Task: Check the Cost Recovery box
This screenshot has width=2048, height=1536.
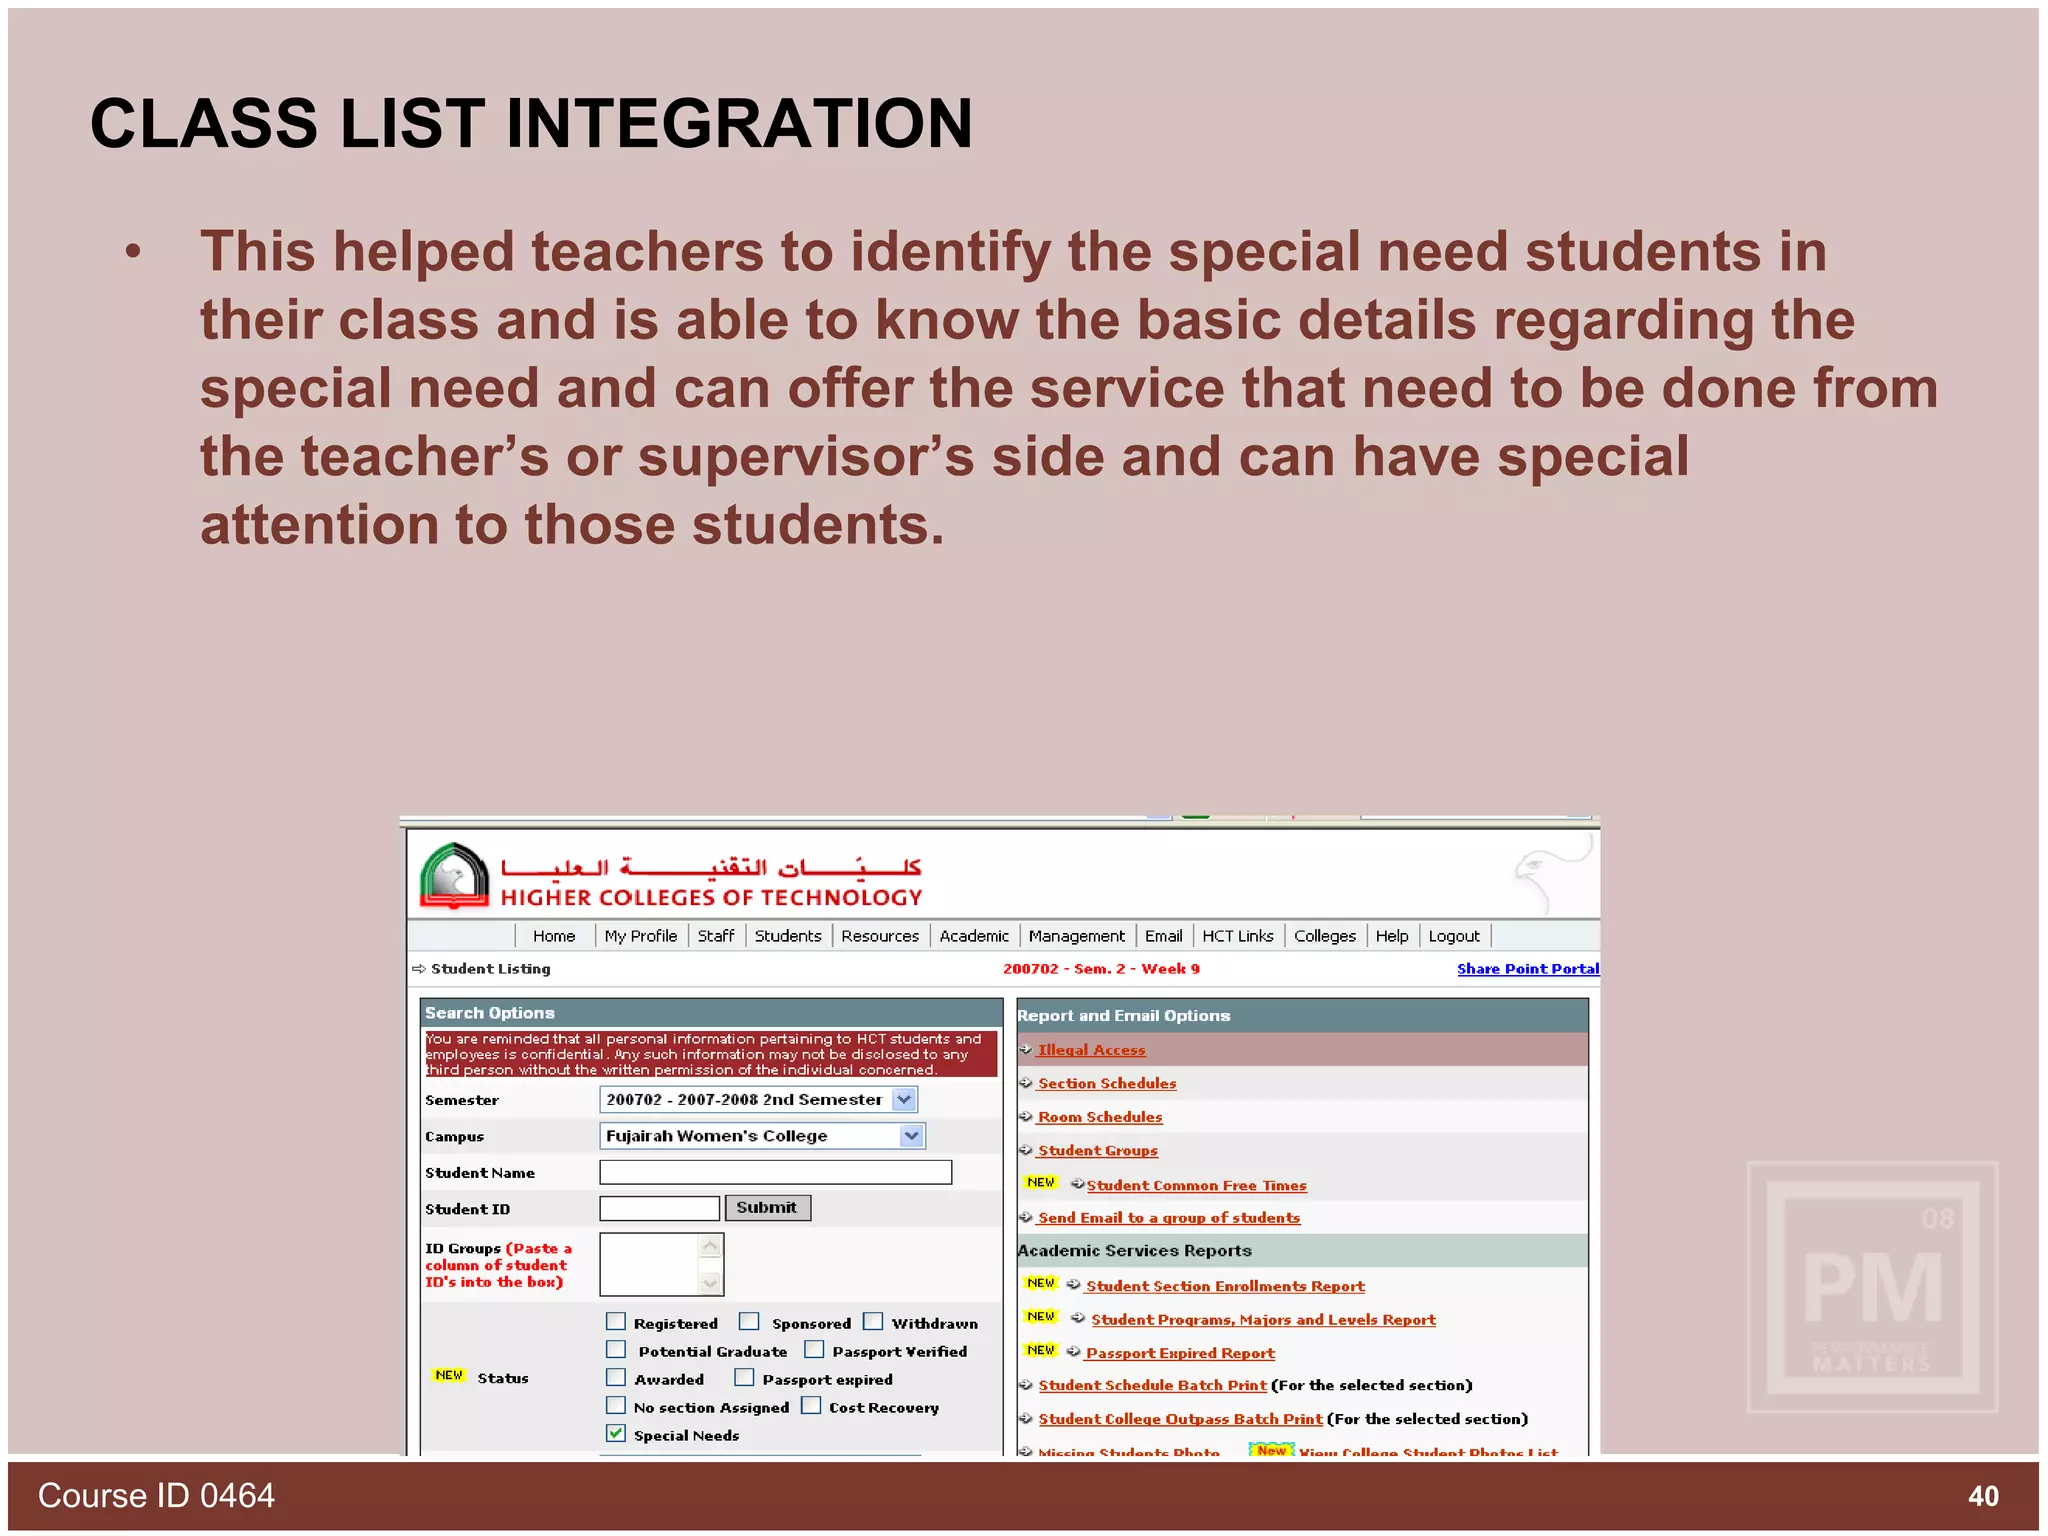Action: [811, 1405]
